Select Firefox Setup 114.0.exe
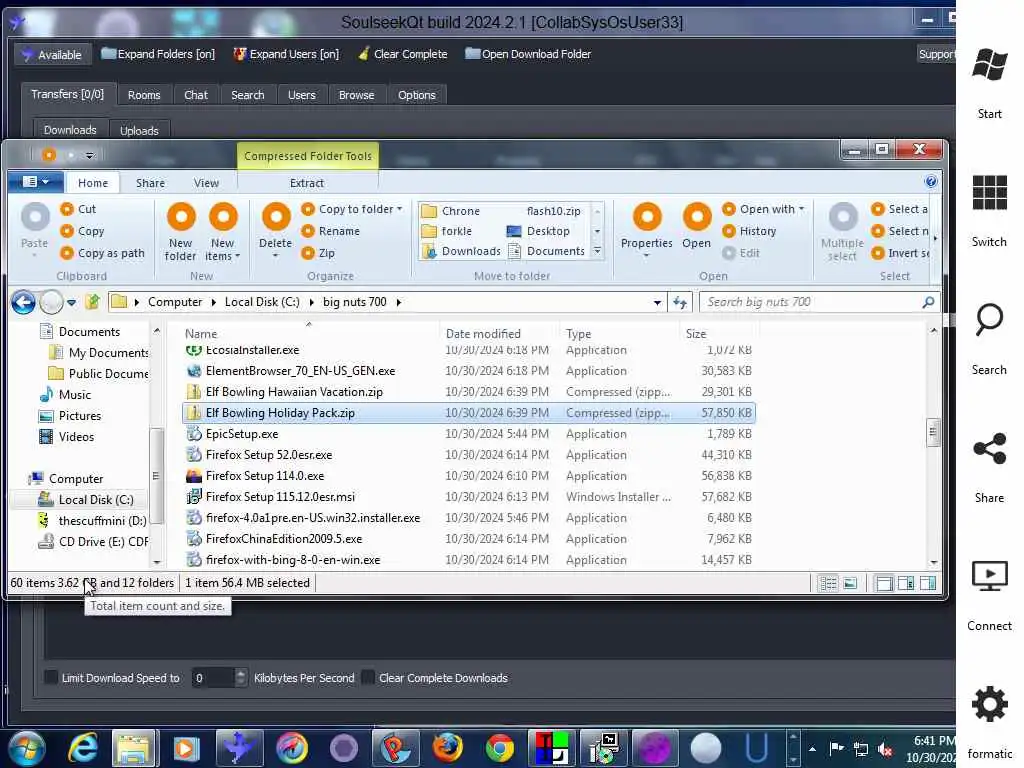 [469, 475]
